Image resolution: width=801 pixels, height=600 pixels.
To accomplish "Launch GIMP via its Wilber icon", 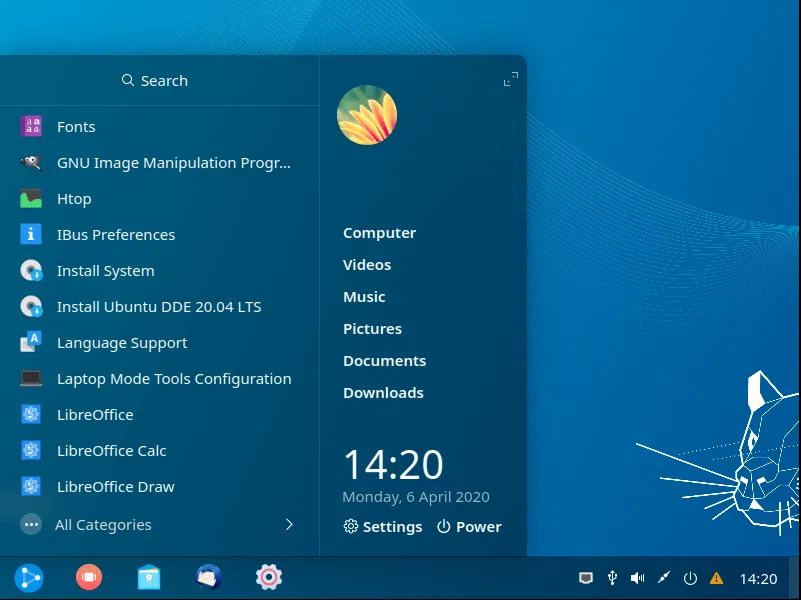I will [31, 162].
